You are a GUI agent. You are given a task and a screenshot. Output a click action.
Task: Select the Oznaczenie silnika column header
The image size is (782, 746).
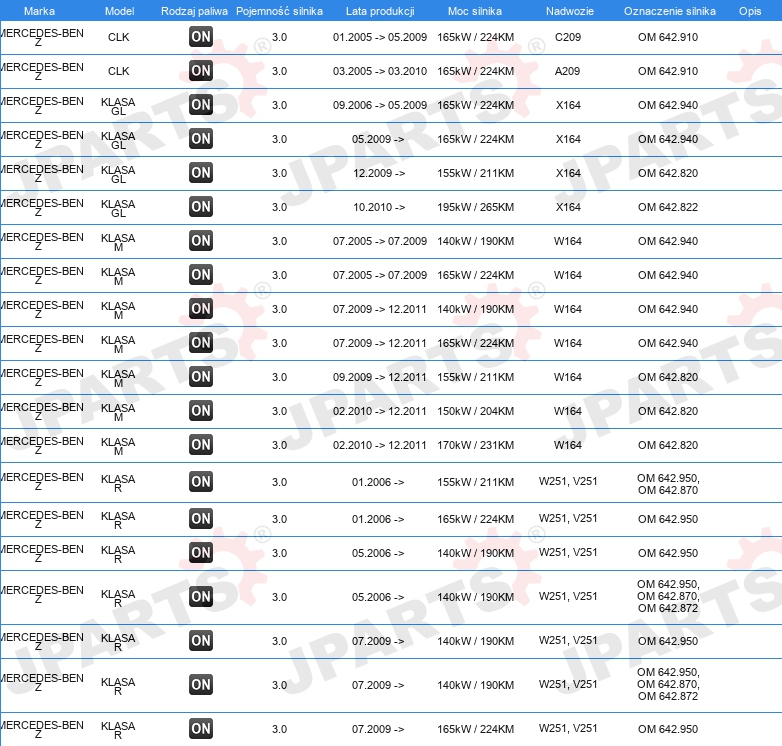(x=670, y=11)
